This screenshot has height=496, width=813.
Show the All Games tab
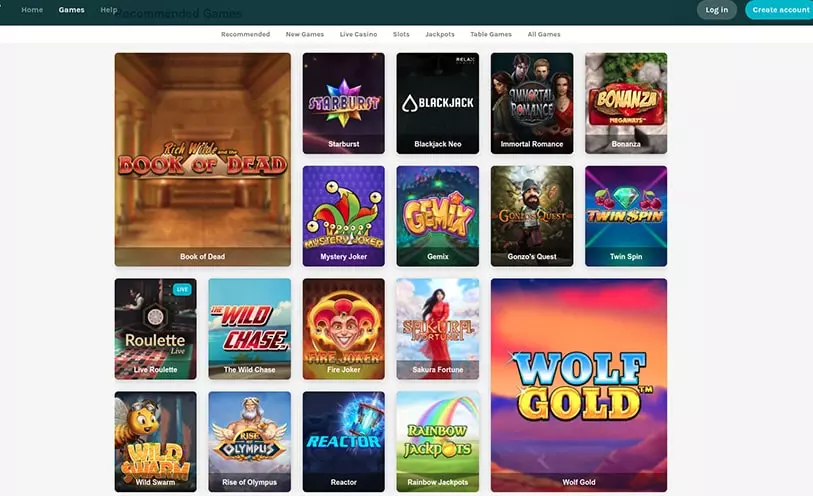click(x=544, y=34)
